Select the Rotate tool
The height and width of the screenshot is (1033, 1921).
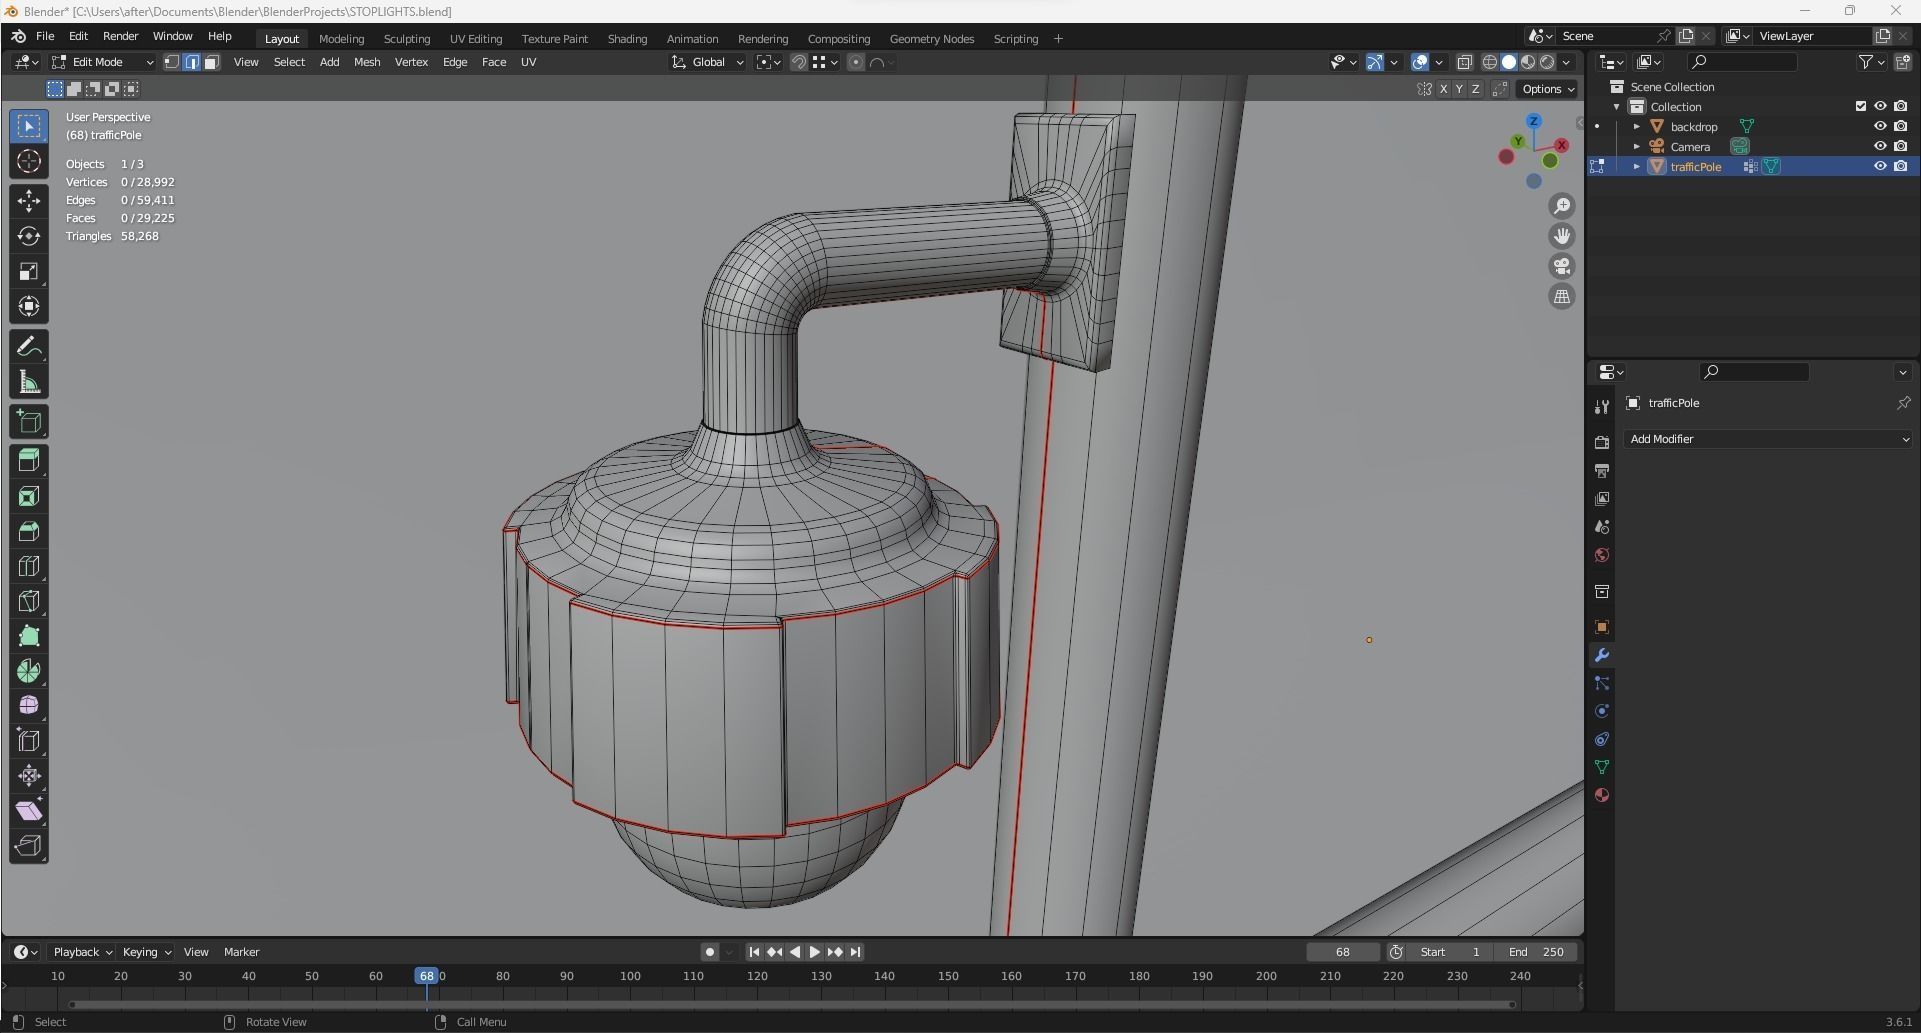[x=29, y=236]
